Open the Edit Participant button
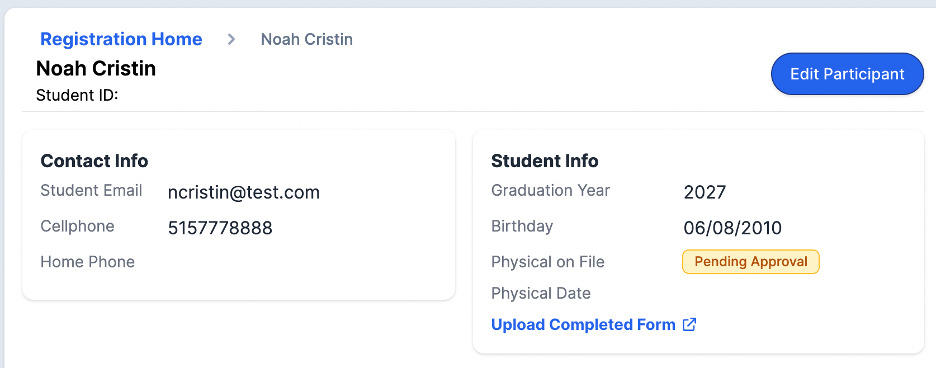 pyautogui.click(x=847, y=74)
